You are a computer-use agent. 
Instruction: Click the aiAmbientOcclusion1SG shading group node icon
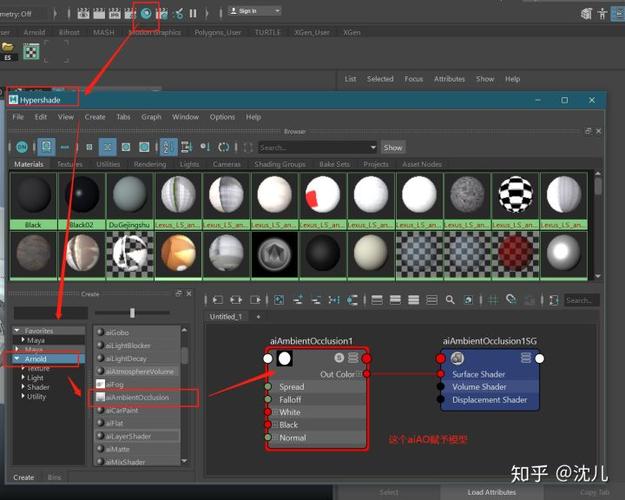pyautogui.click(x=457, y=358)
